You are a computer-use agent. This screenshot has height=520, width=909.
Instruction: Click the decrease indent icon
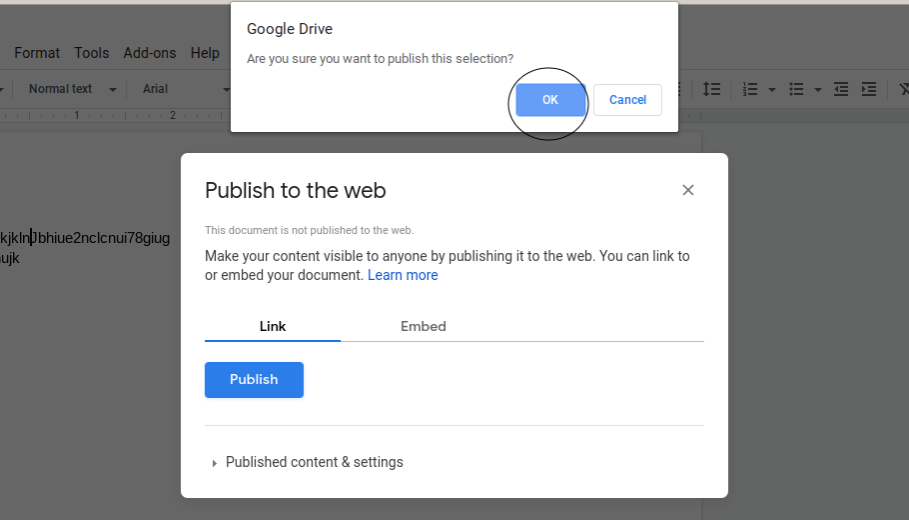point(842,89)
